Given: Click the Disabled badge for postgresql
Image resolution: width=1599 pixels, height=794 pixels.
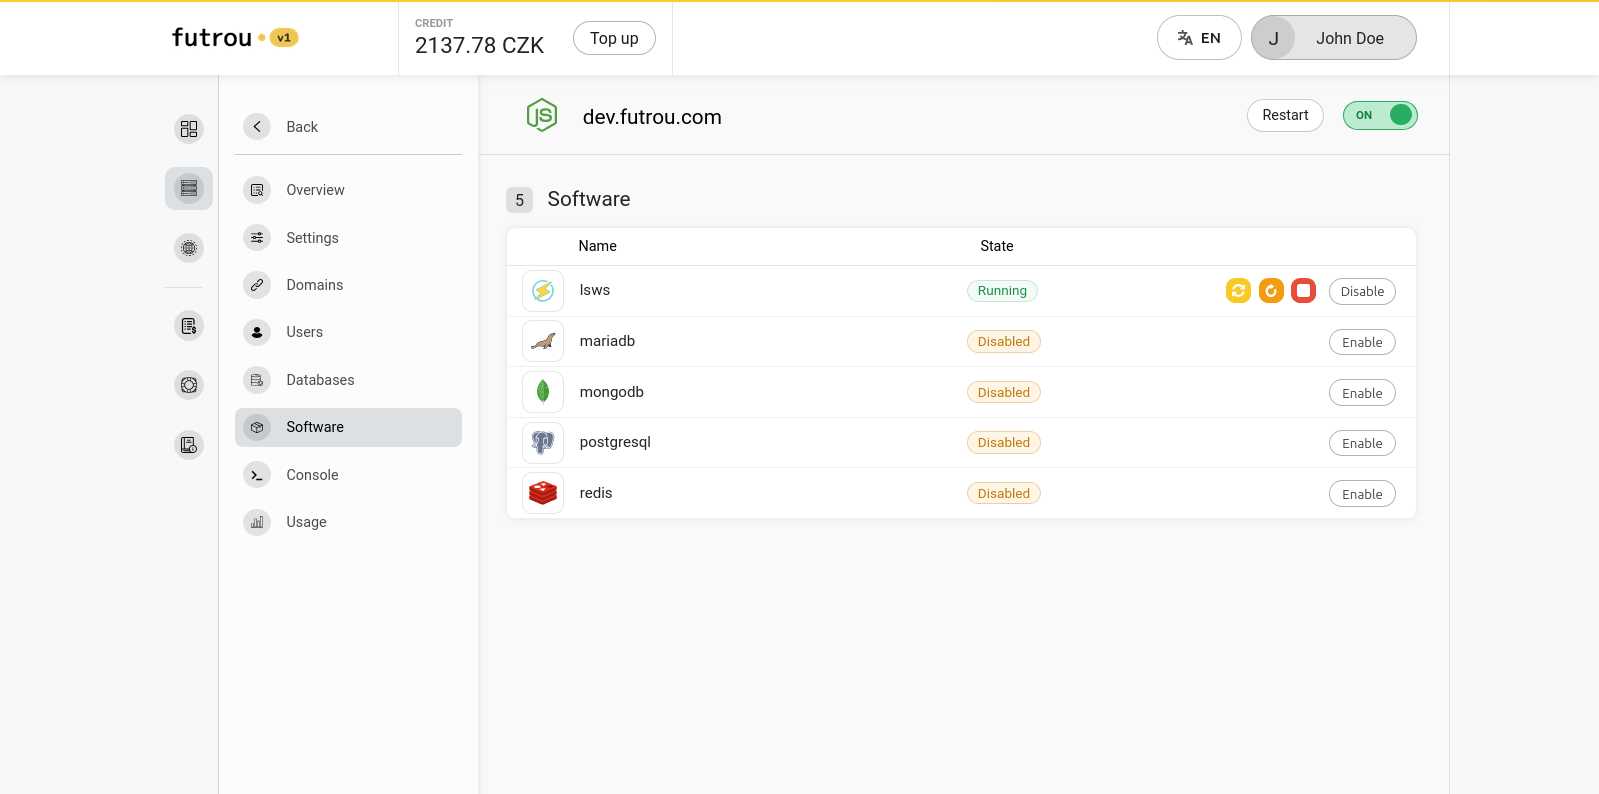Looking at the screenshot, I should [x=1004, y=442].
